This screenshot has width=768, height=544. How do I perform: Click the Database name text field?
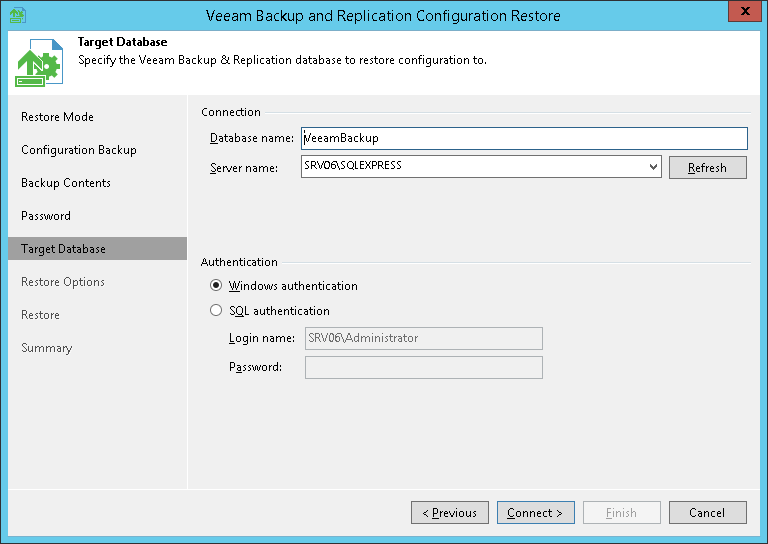point(524,138)
